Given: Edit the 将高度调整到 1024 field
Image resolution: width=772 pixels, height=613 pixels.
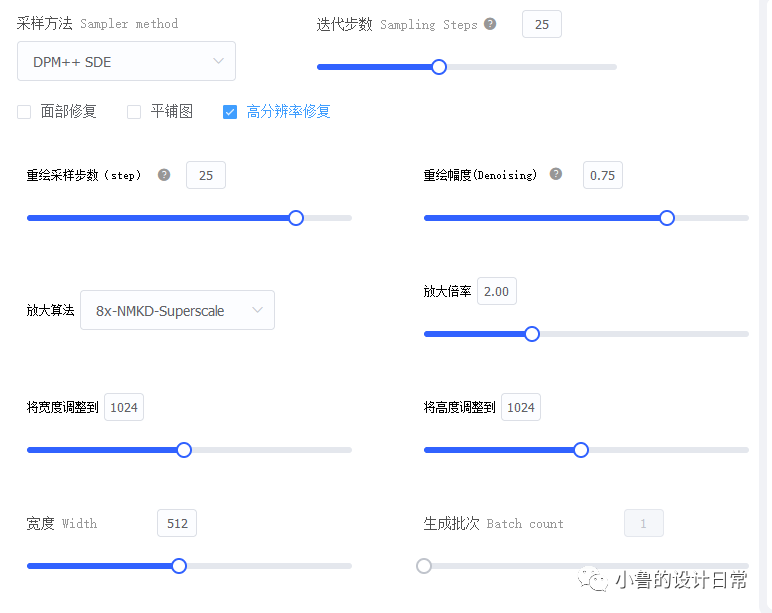Looking at the screenshot, I should pos(521,407).
